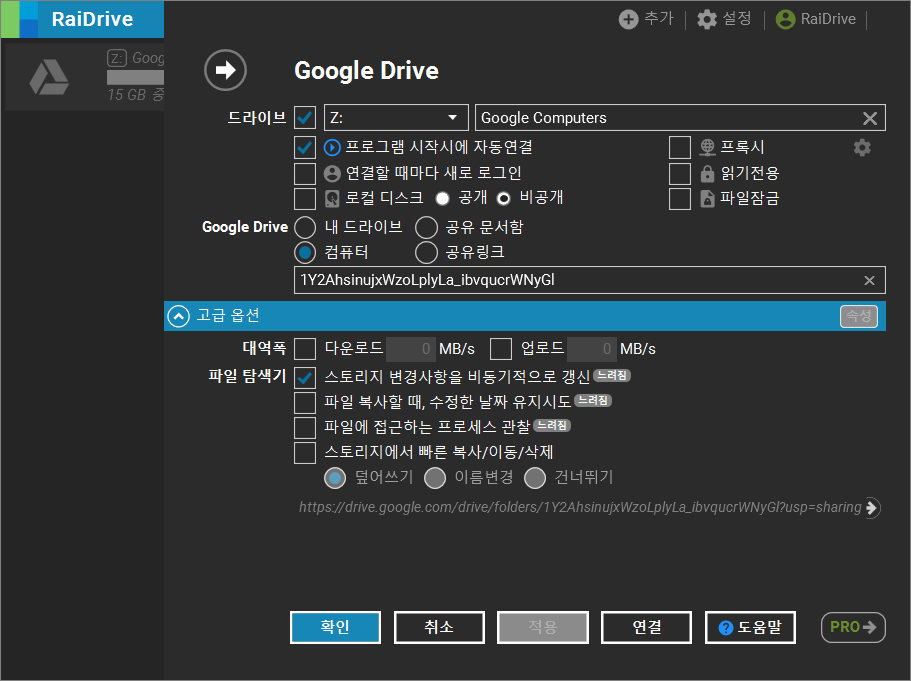Collapse the 고급 옵션 section
The image size is (911, 681).
click(178, 316)
